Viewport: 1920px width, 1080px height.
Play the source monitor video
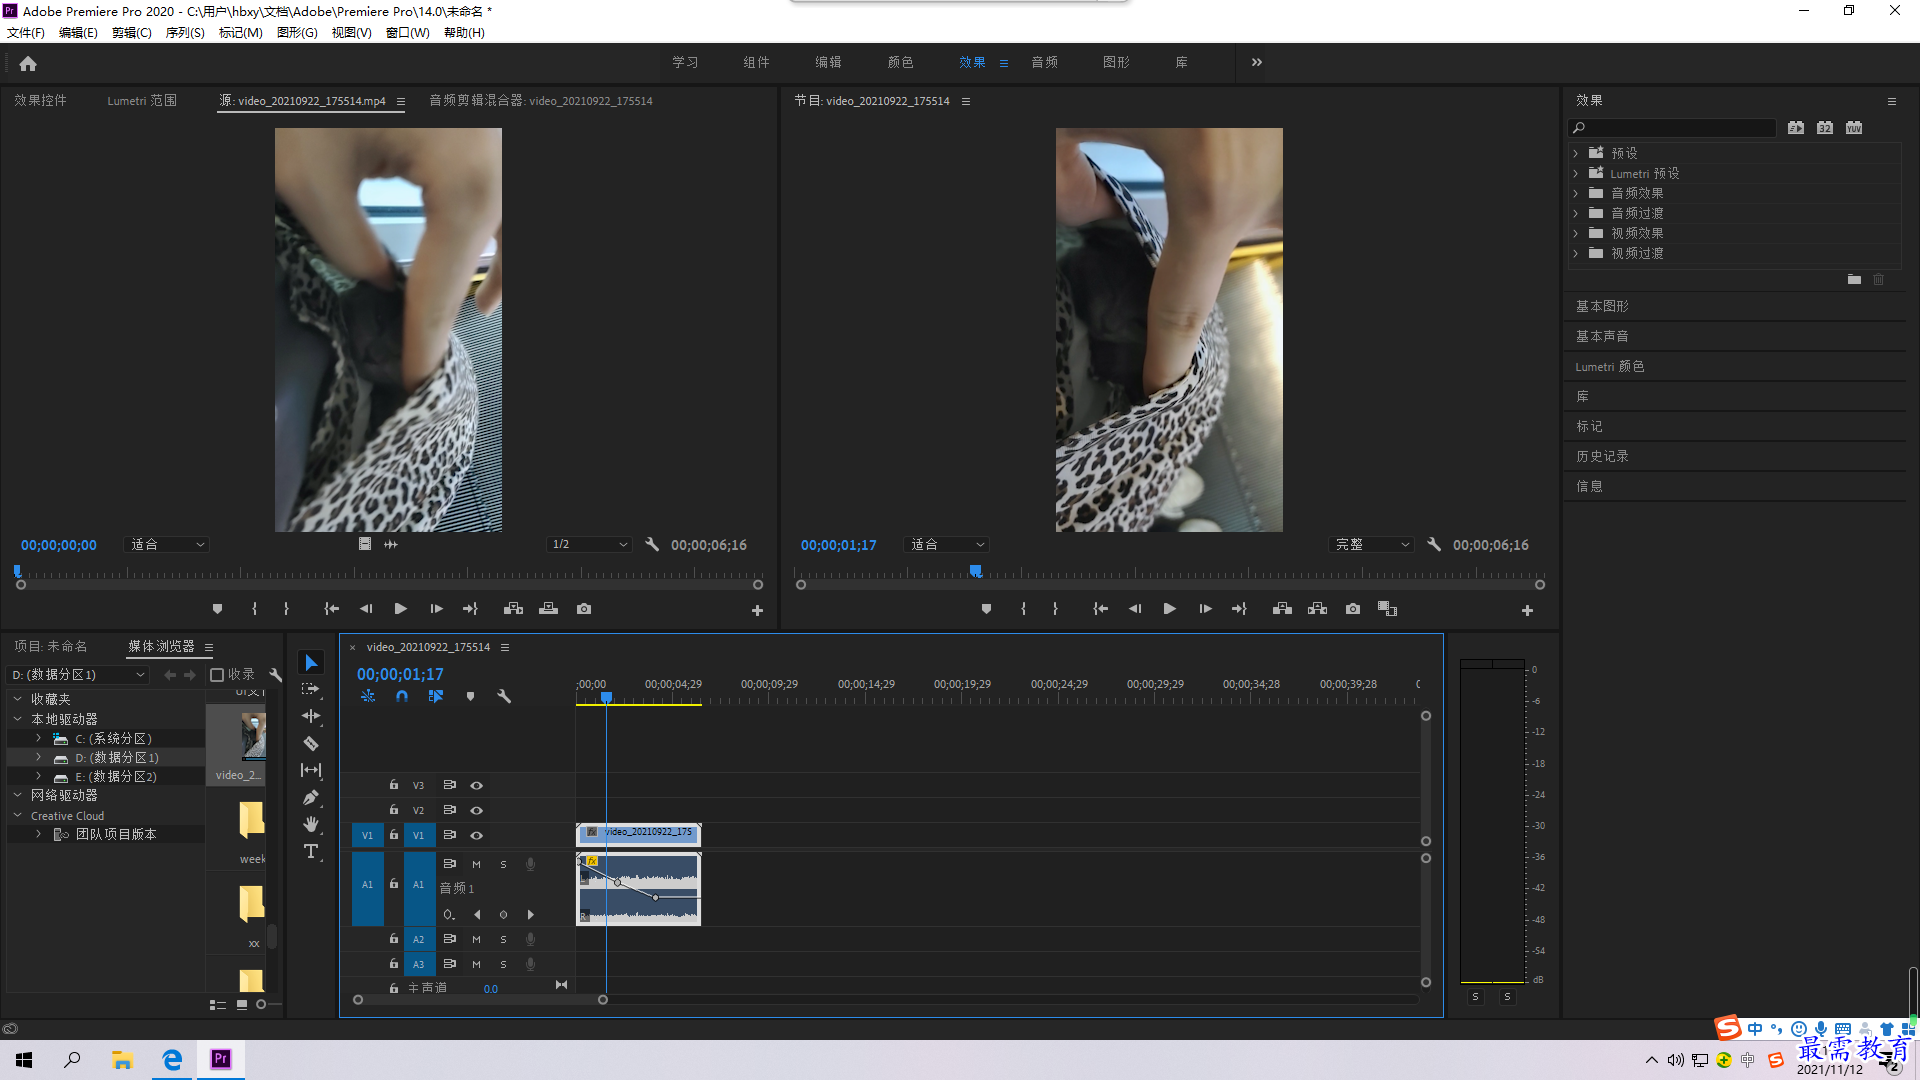tap(400, 609)
